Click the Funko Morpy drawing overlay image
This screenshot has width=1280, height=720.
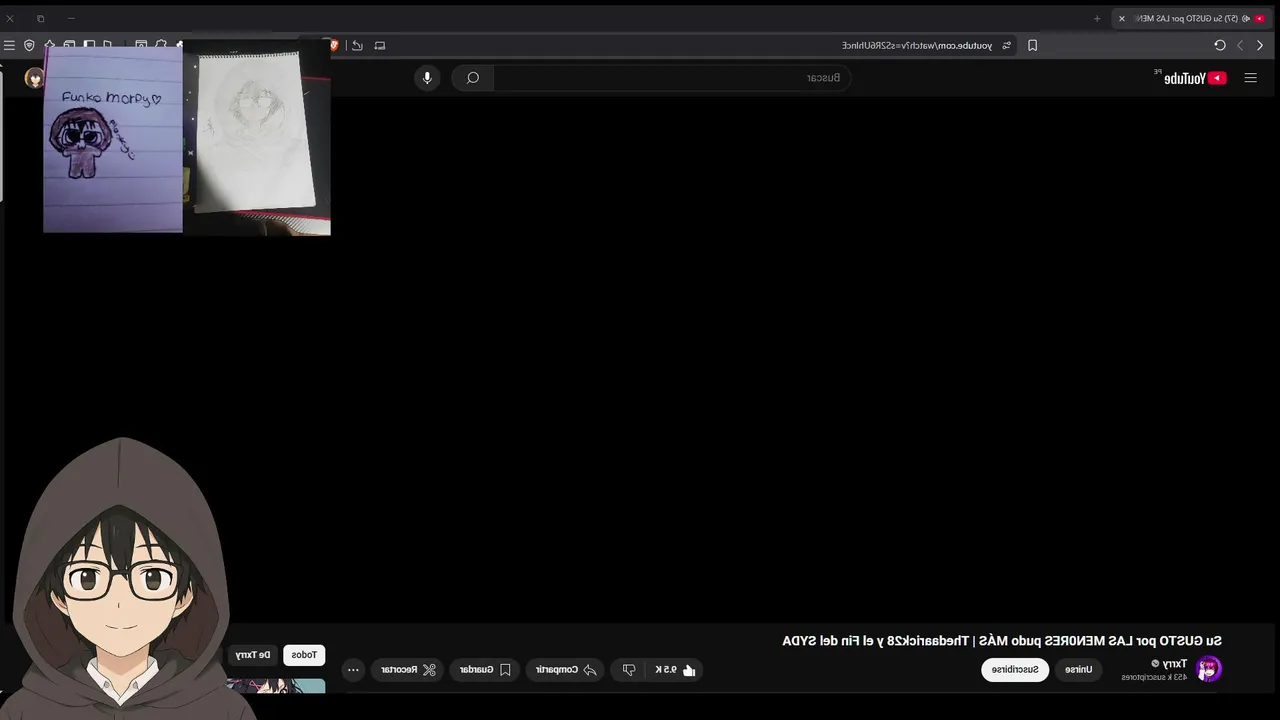(113, 140)
